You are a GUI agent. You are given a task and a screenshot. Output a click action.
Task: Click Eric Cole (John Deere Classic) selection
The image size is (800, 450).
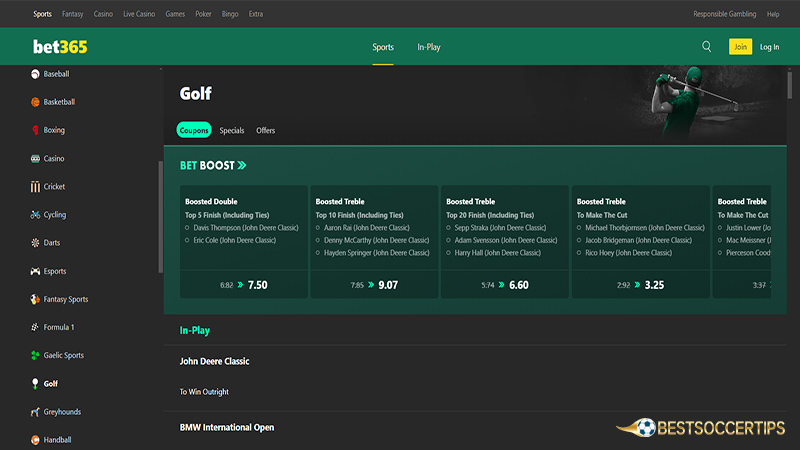[235, 240]
